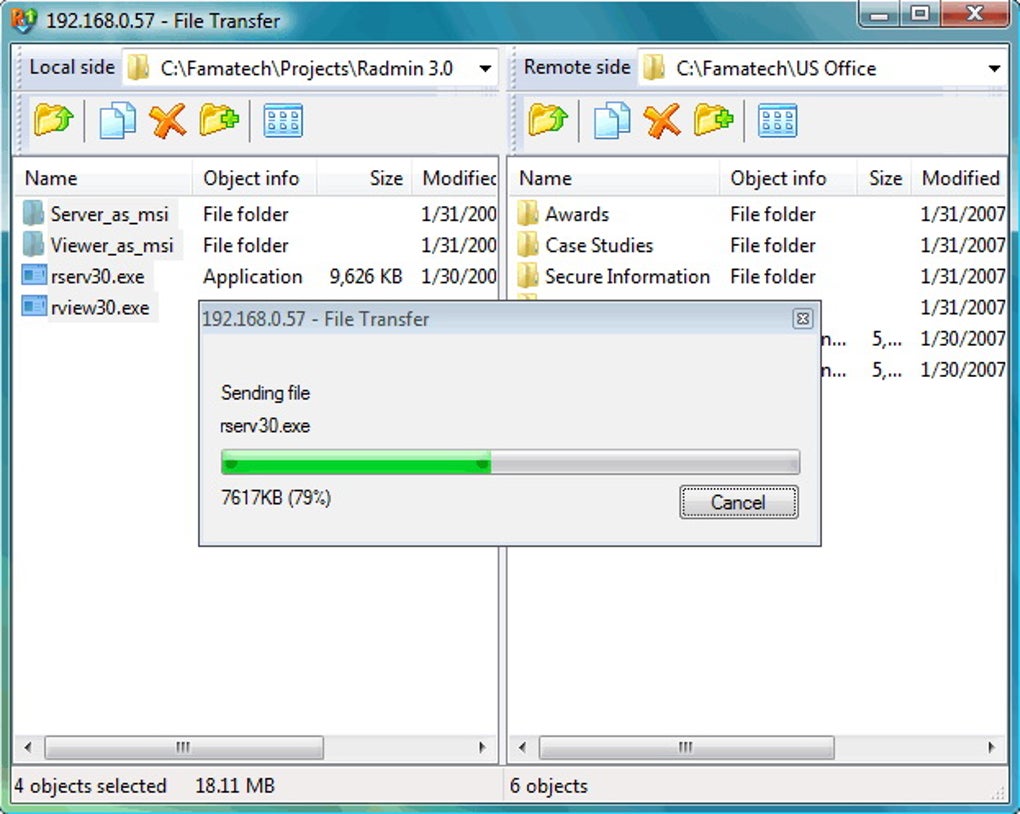The height and width of the screenshot is (814, 1020).
Task: Click the Remote side horizontal scrollbar thumb
Action: coord(686,747)
